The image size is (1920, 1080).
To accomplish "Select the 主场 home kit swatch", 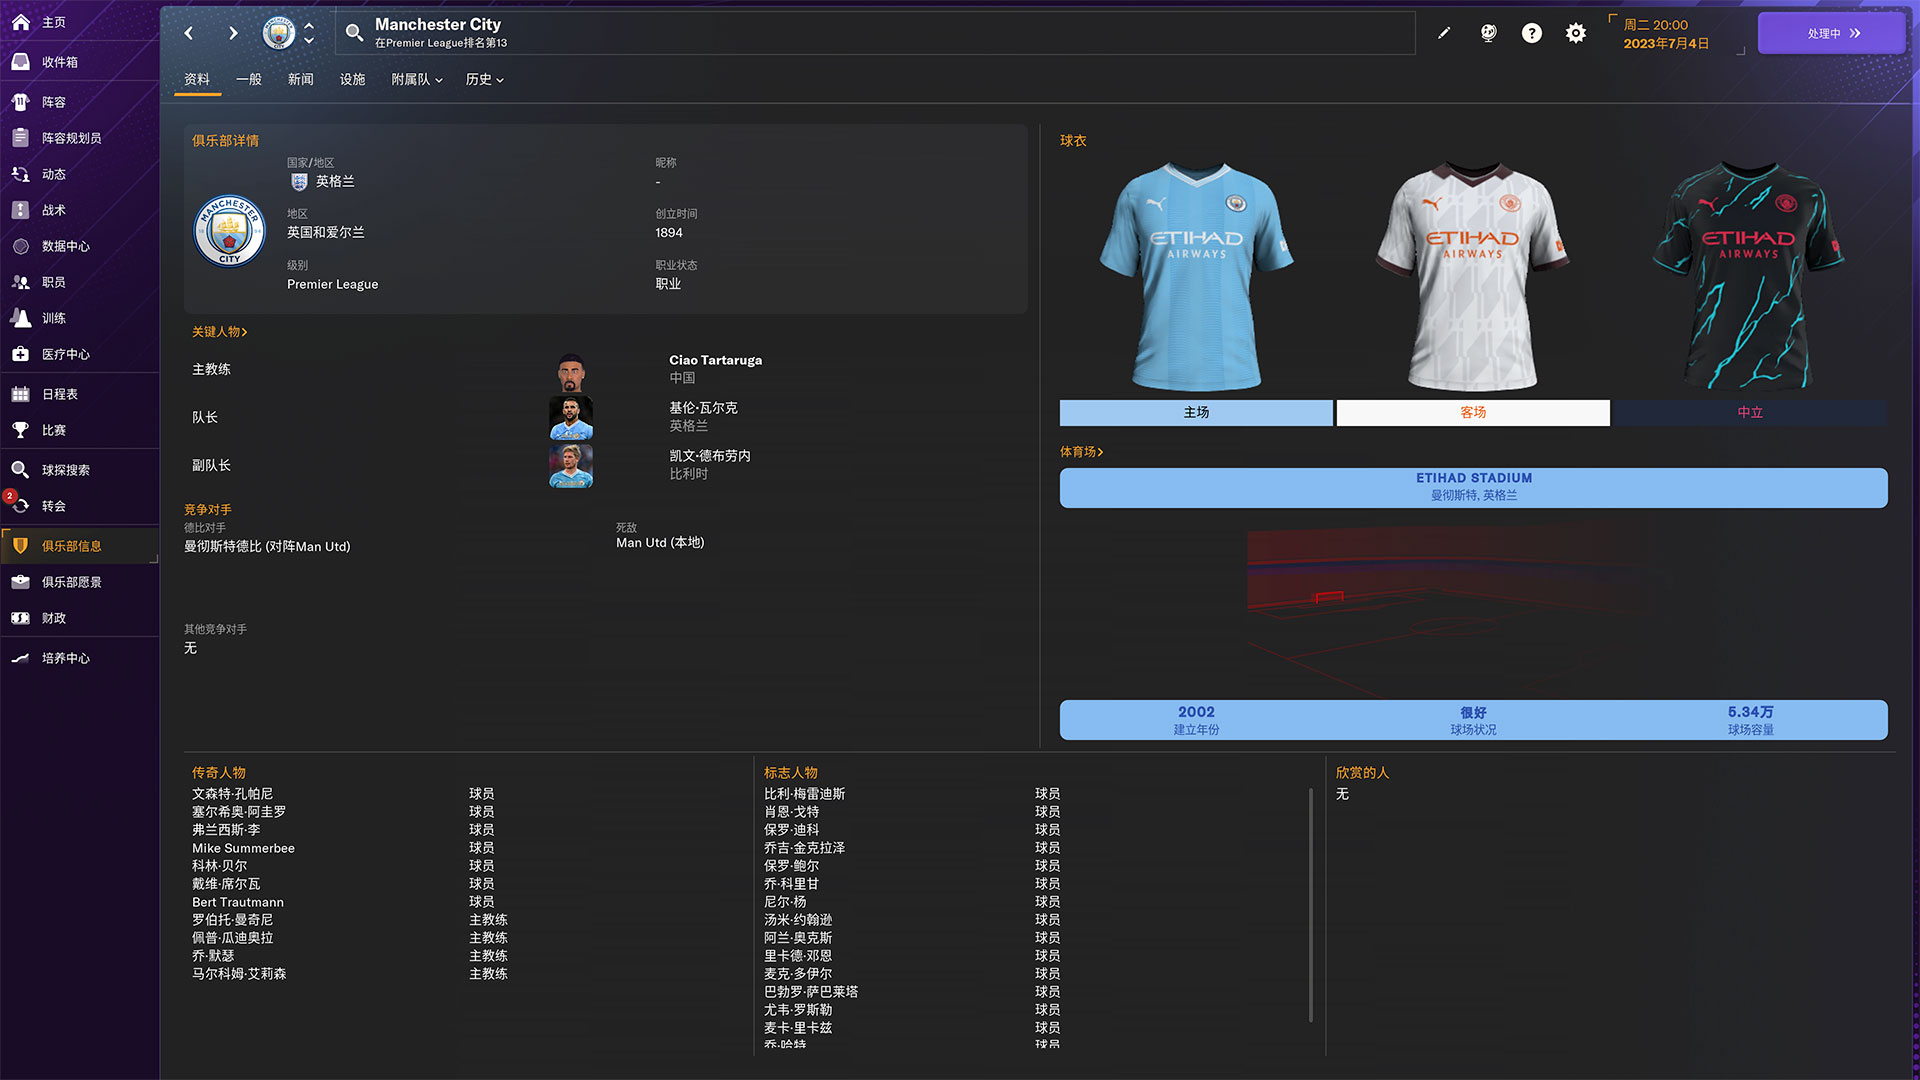I will pos(1196,413).
